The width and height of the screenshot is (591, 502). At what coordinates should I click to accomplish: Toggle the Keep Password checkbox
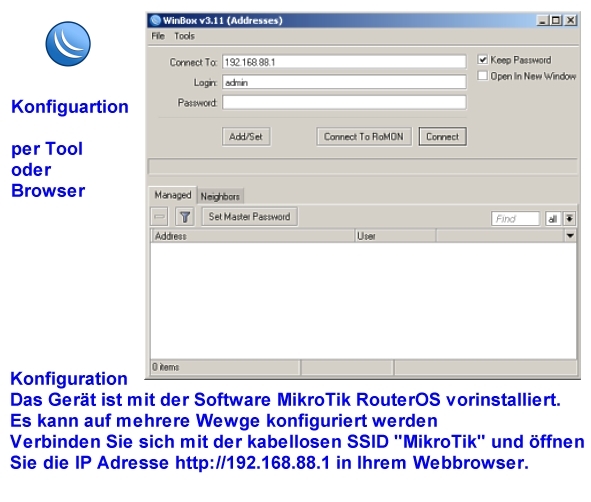[482, 60]
